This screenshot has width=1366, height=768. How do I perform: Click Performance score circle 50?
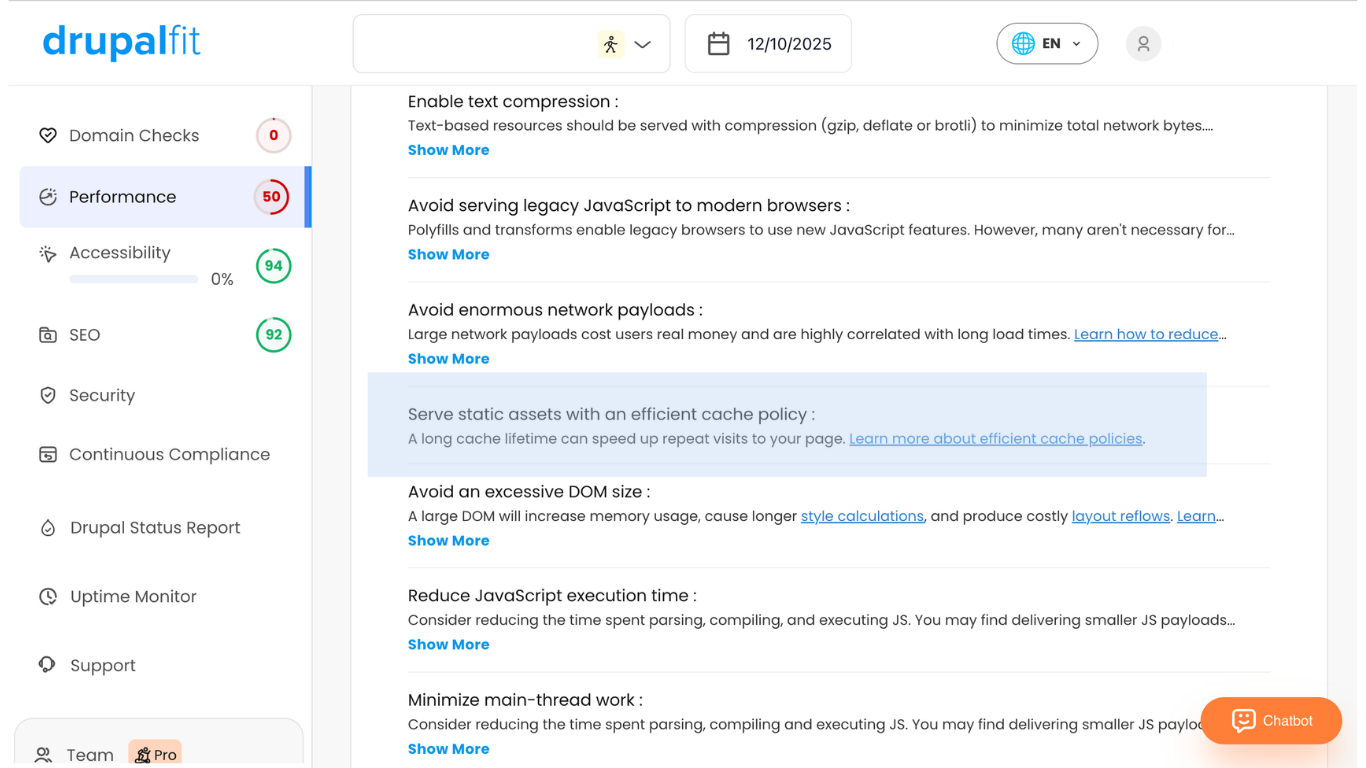[271, 197]
